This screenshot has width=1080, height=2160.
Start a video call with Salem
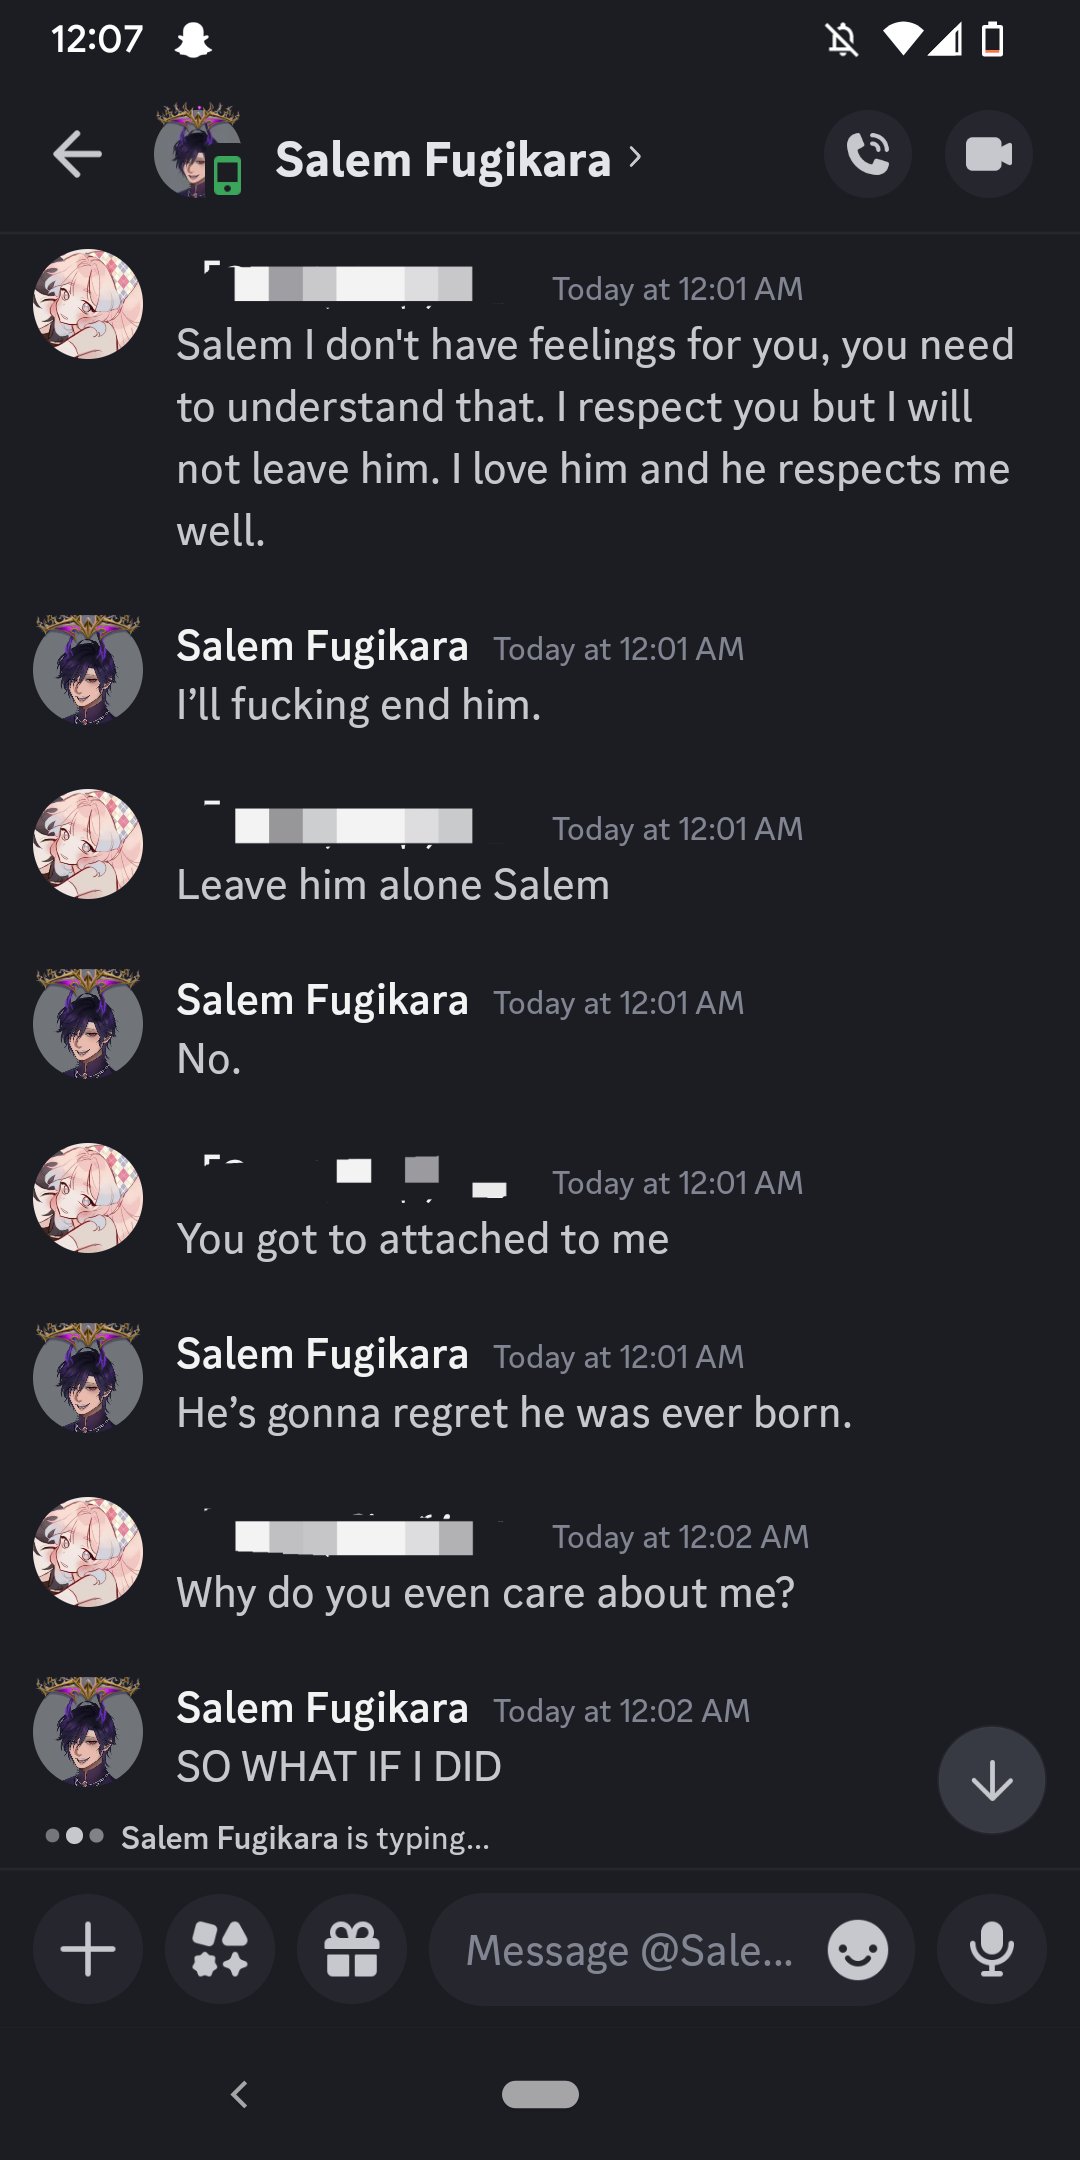click(x=988, y=155)
